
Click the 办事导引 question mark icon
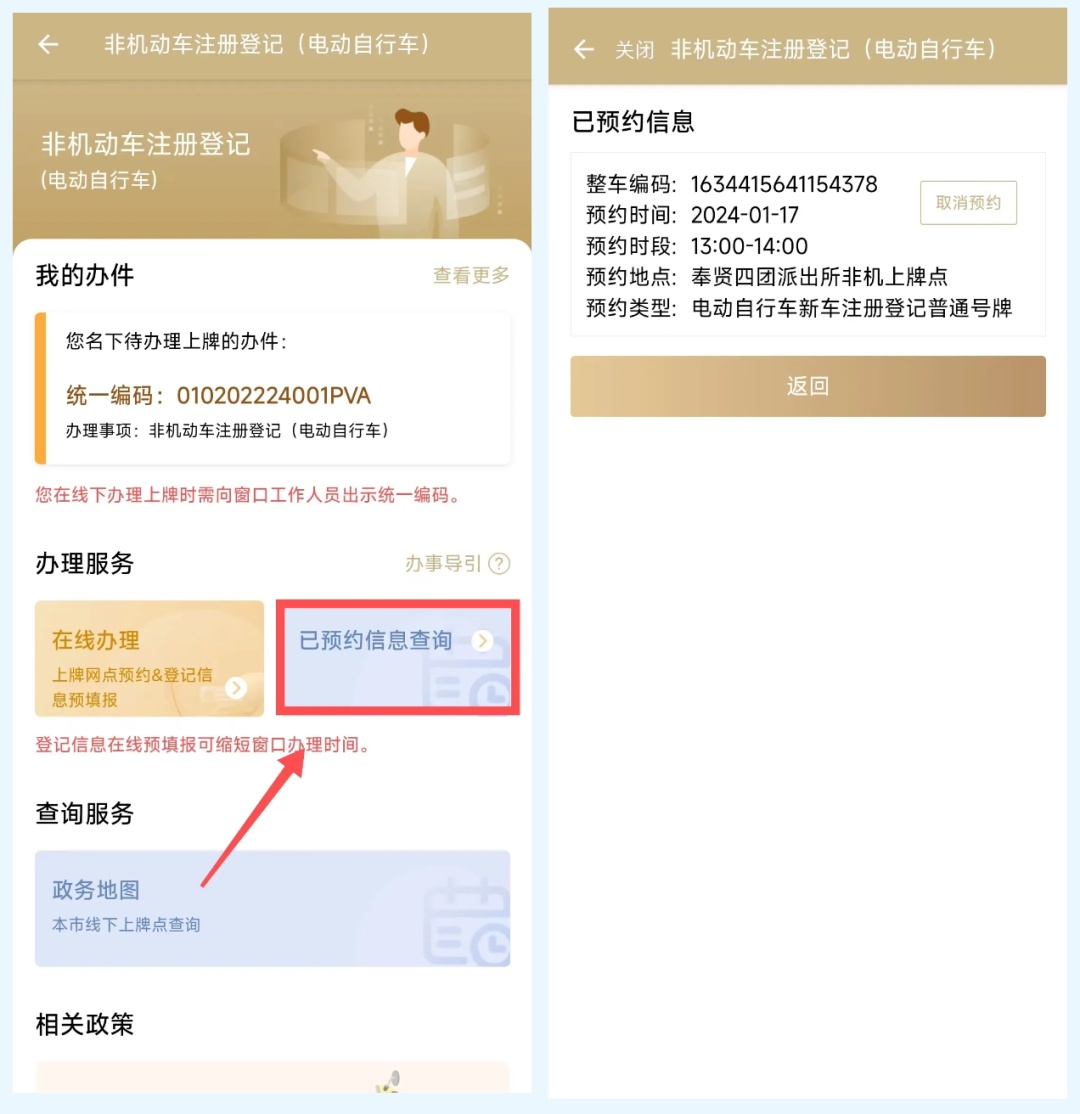coord(500,563)
